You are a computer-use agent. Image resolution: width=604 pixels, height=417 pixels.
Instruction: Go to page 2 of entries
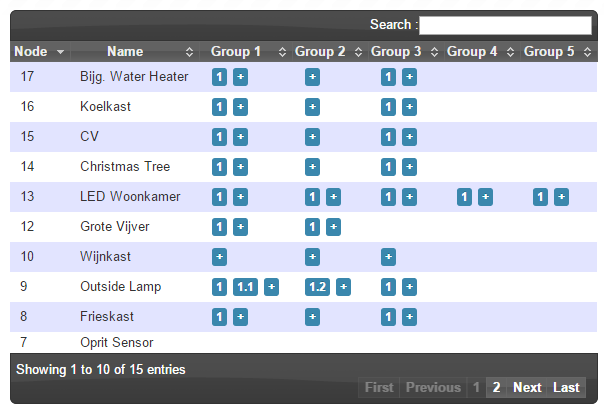496,388
